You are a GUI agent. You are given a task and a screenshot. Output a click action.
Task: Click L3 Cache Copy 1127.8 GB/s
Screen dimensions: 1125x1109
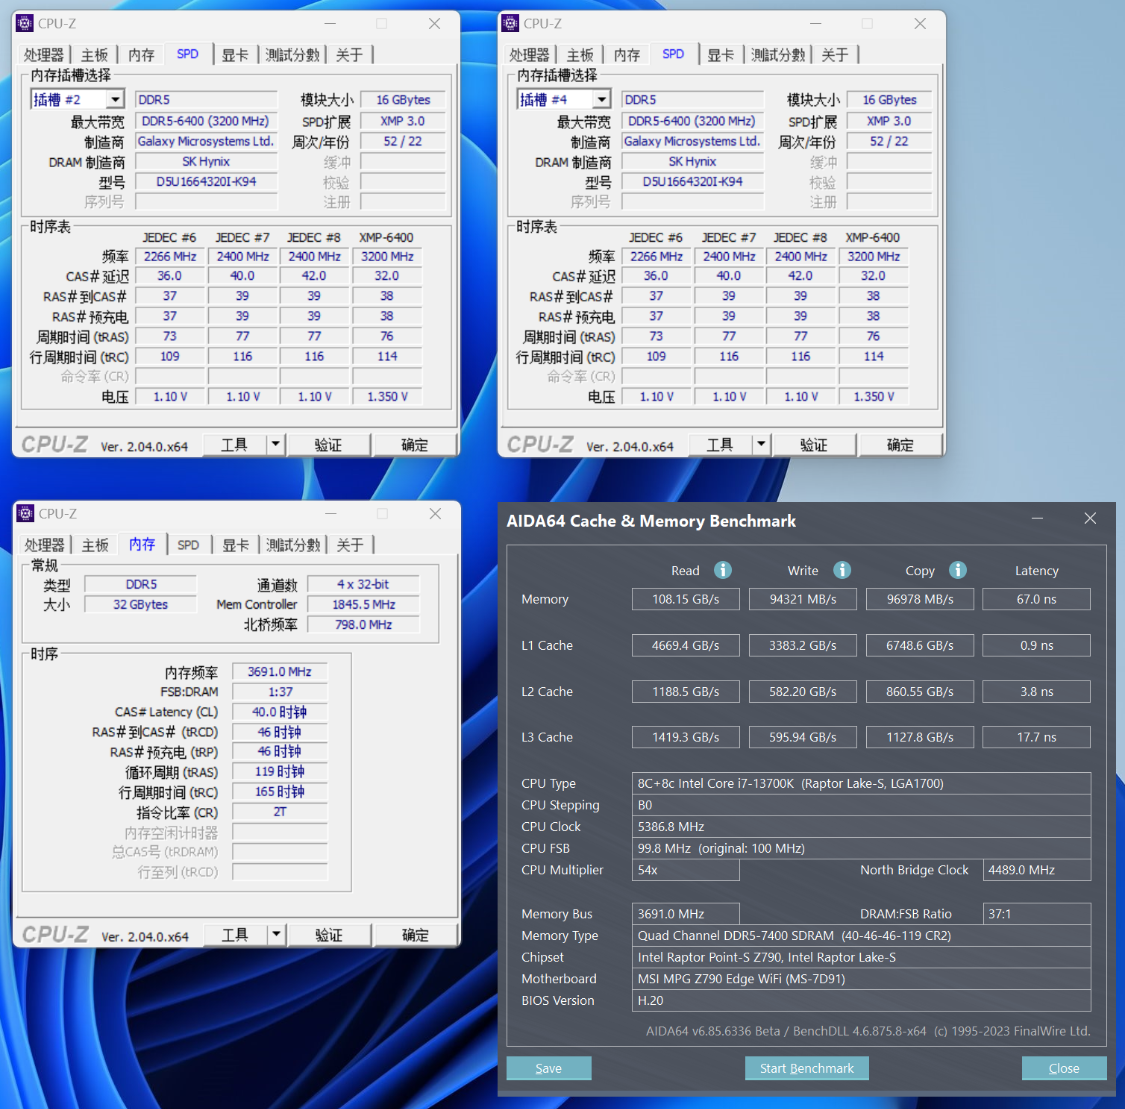click(920, 737)
